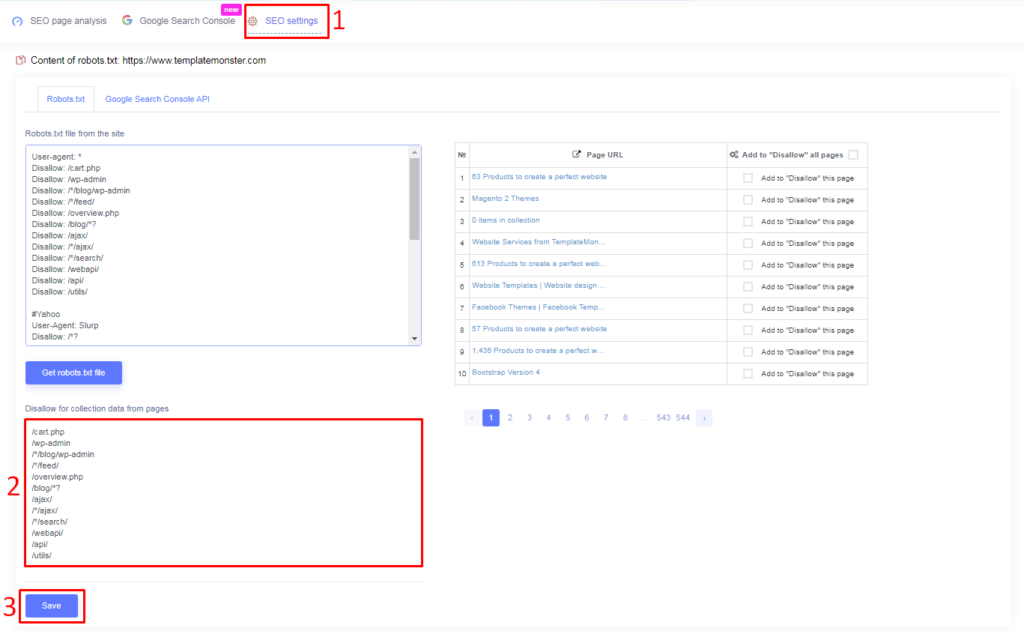This screenshot has width=1024, height=643.
Task: Click the gear icon beside SEO settings
Action: [254, 20]
